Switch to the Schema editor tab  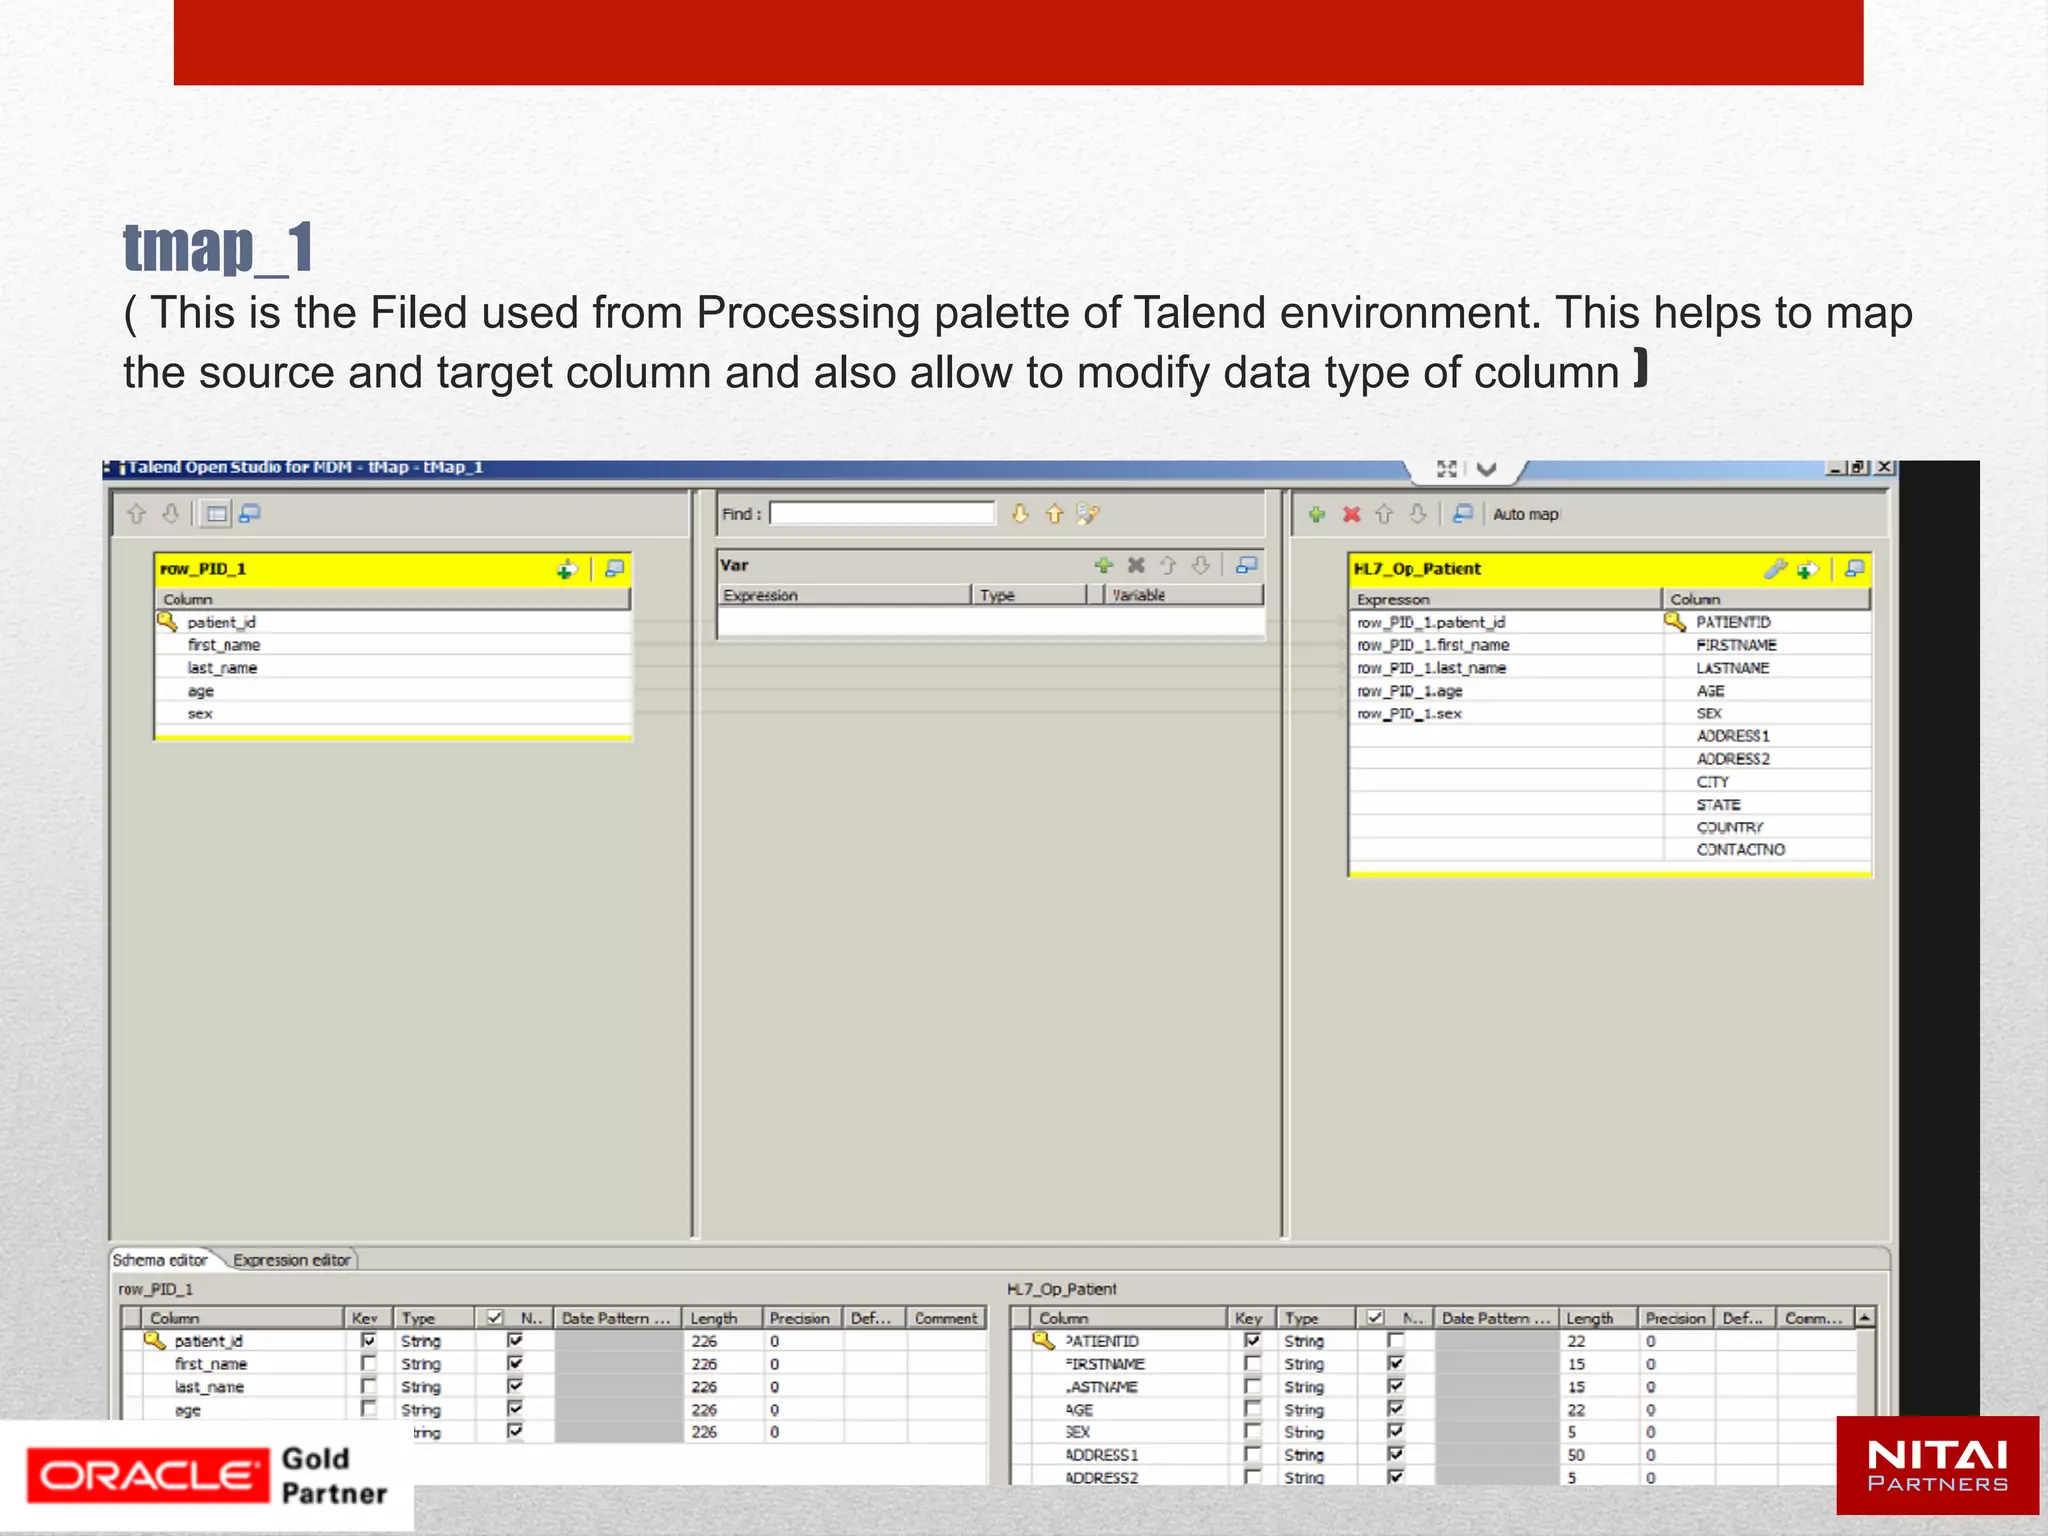pos(160,1260)
